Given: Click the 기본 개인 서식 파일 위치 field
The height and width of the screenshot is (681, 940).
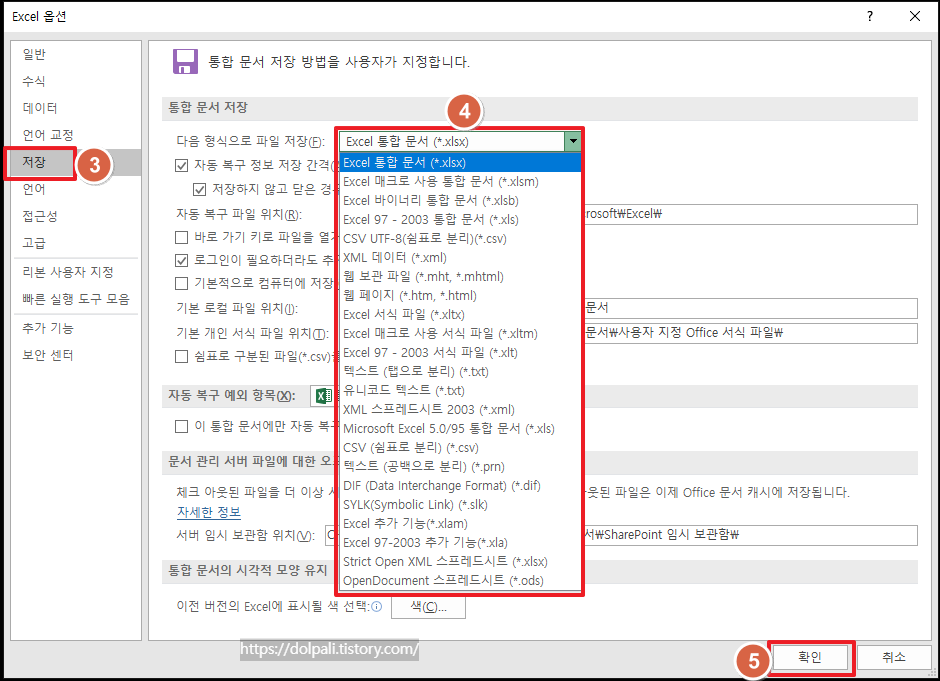Looking at the screenshot, I should click(x=749, y=333).
